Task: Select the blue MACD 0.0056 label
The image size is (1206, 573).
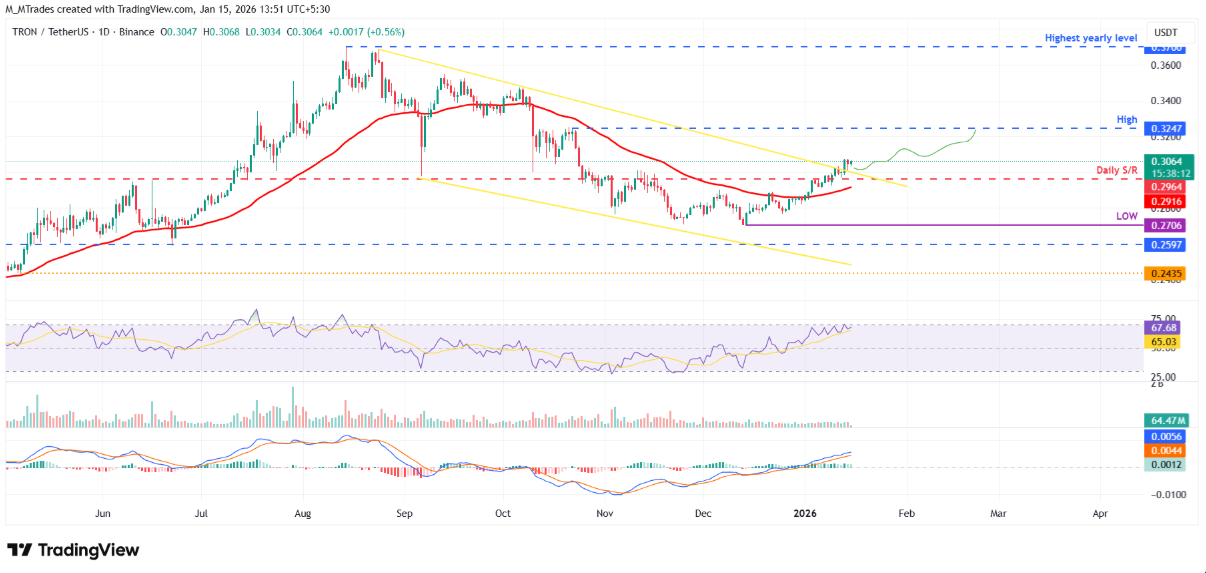Action: [x=1165, y=437]
